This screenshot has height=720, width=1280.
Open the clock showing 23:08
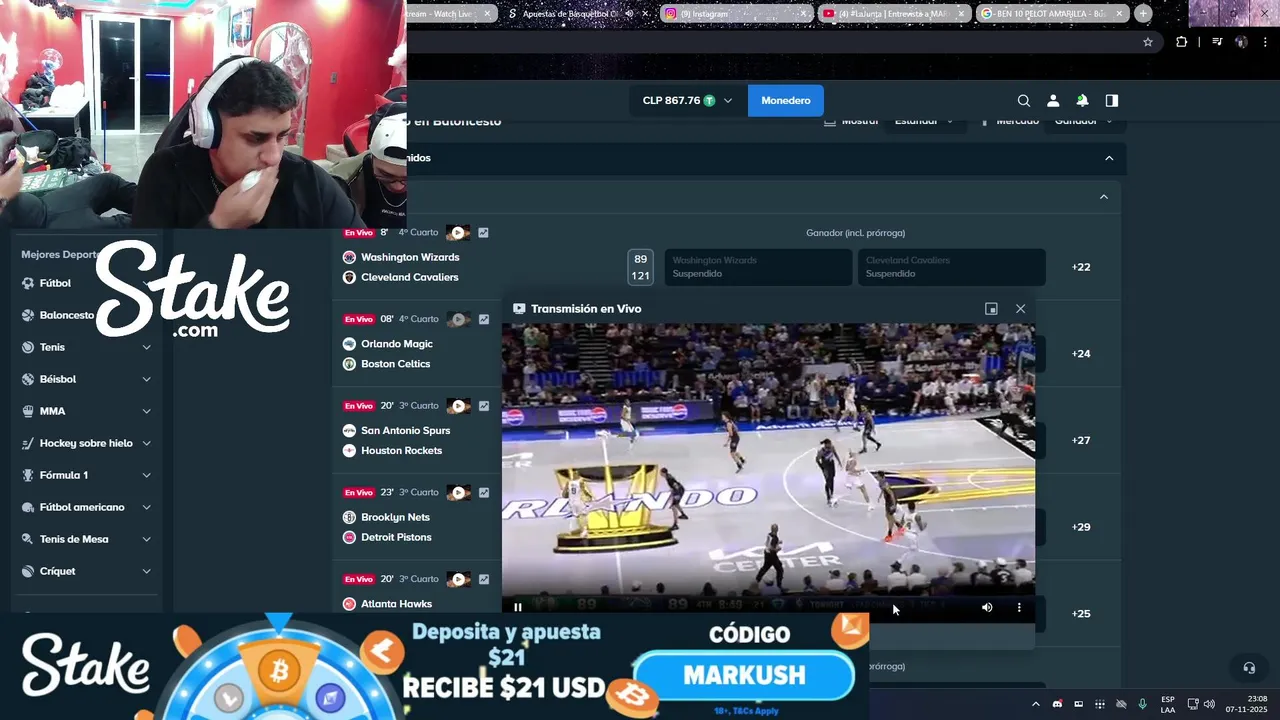[x=1247, y=704]
